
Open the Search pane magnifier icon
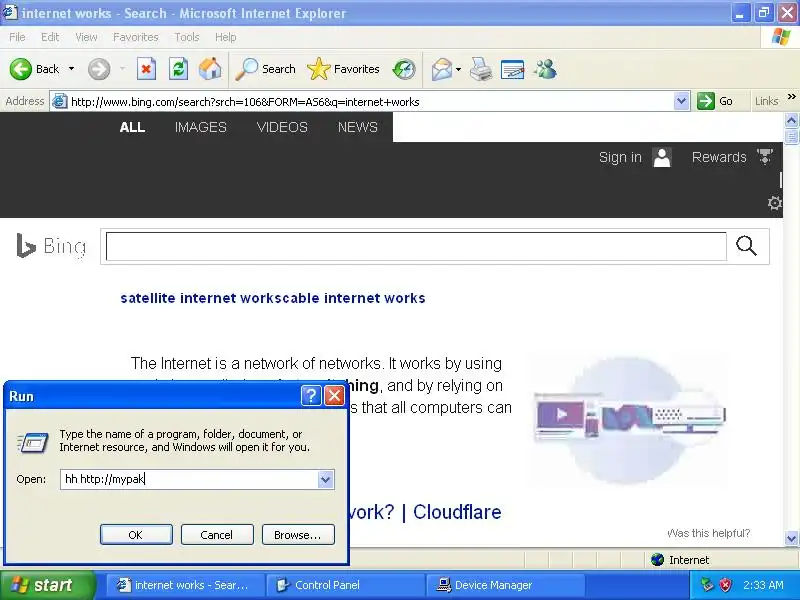(246, 69)
